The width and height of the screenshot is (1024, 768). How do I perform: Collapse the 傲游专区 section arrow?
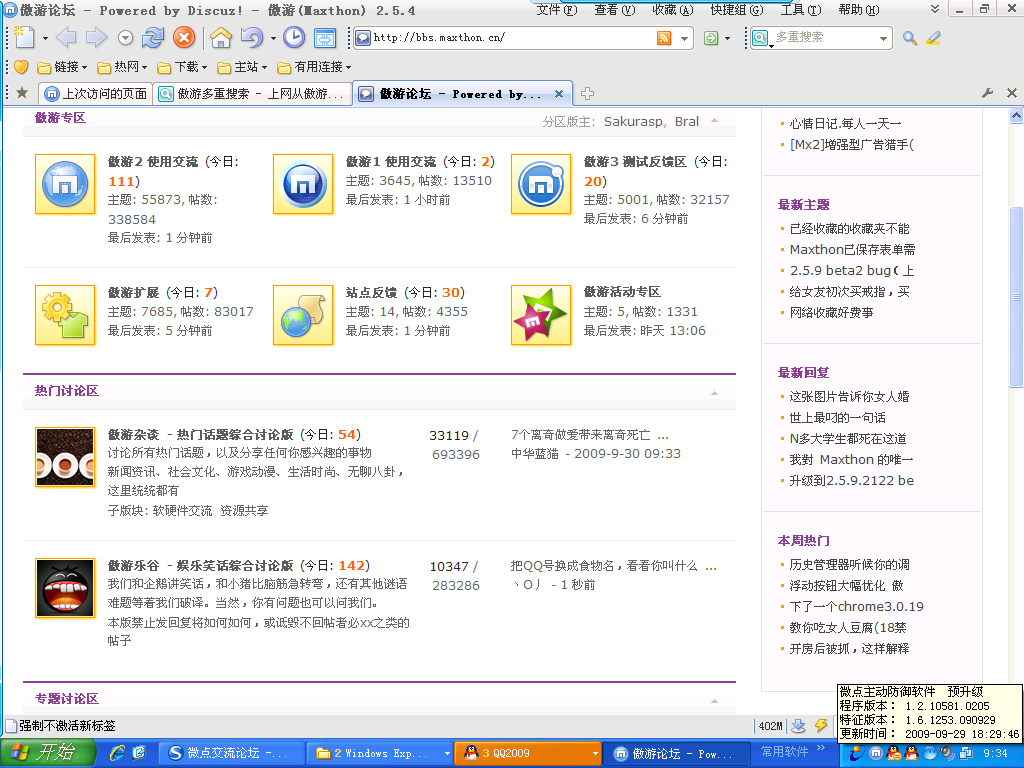pos(714,120)
